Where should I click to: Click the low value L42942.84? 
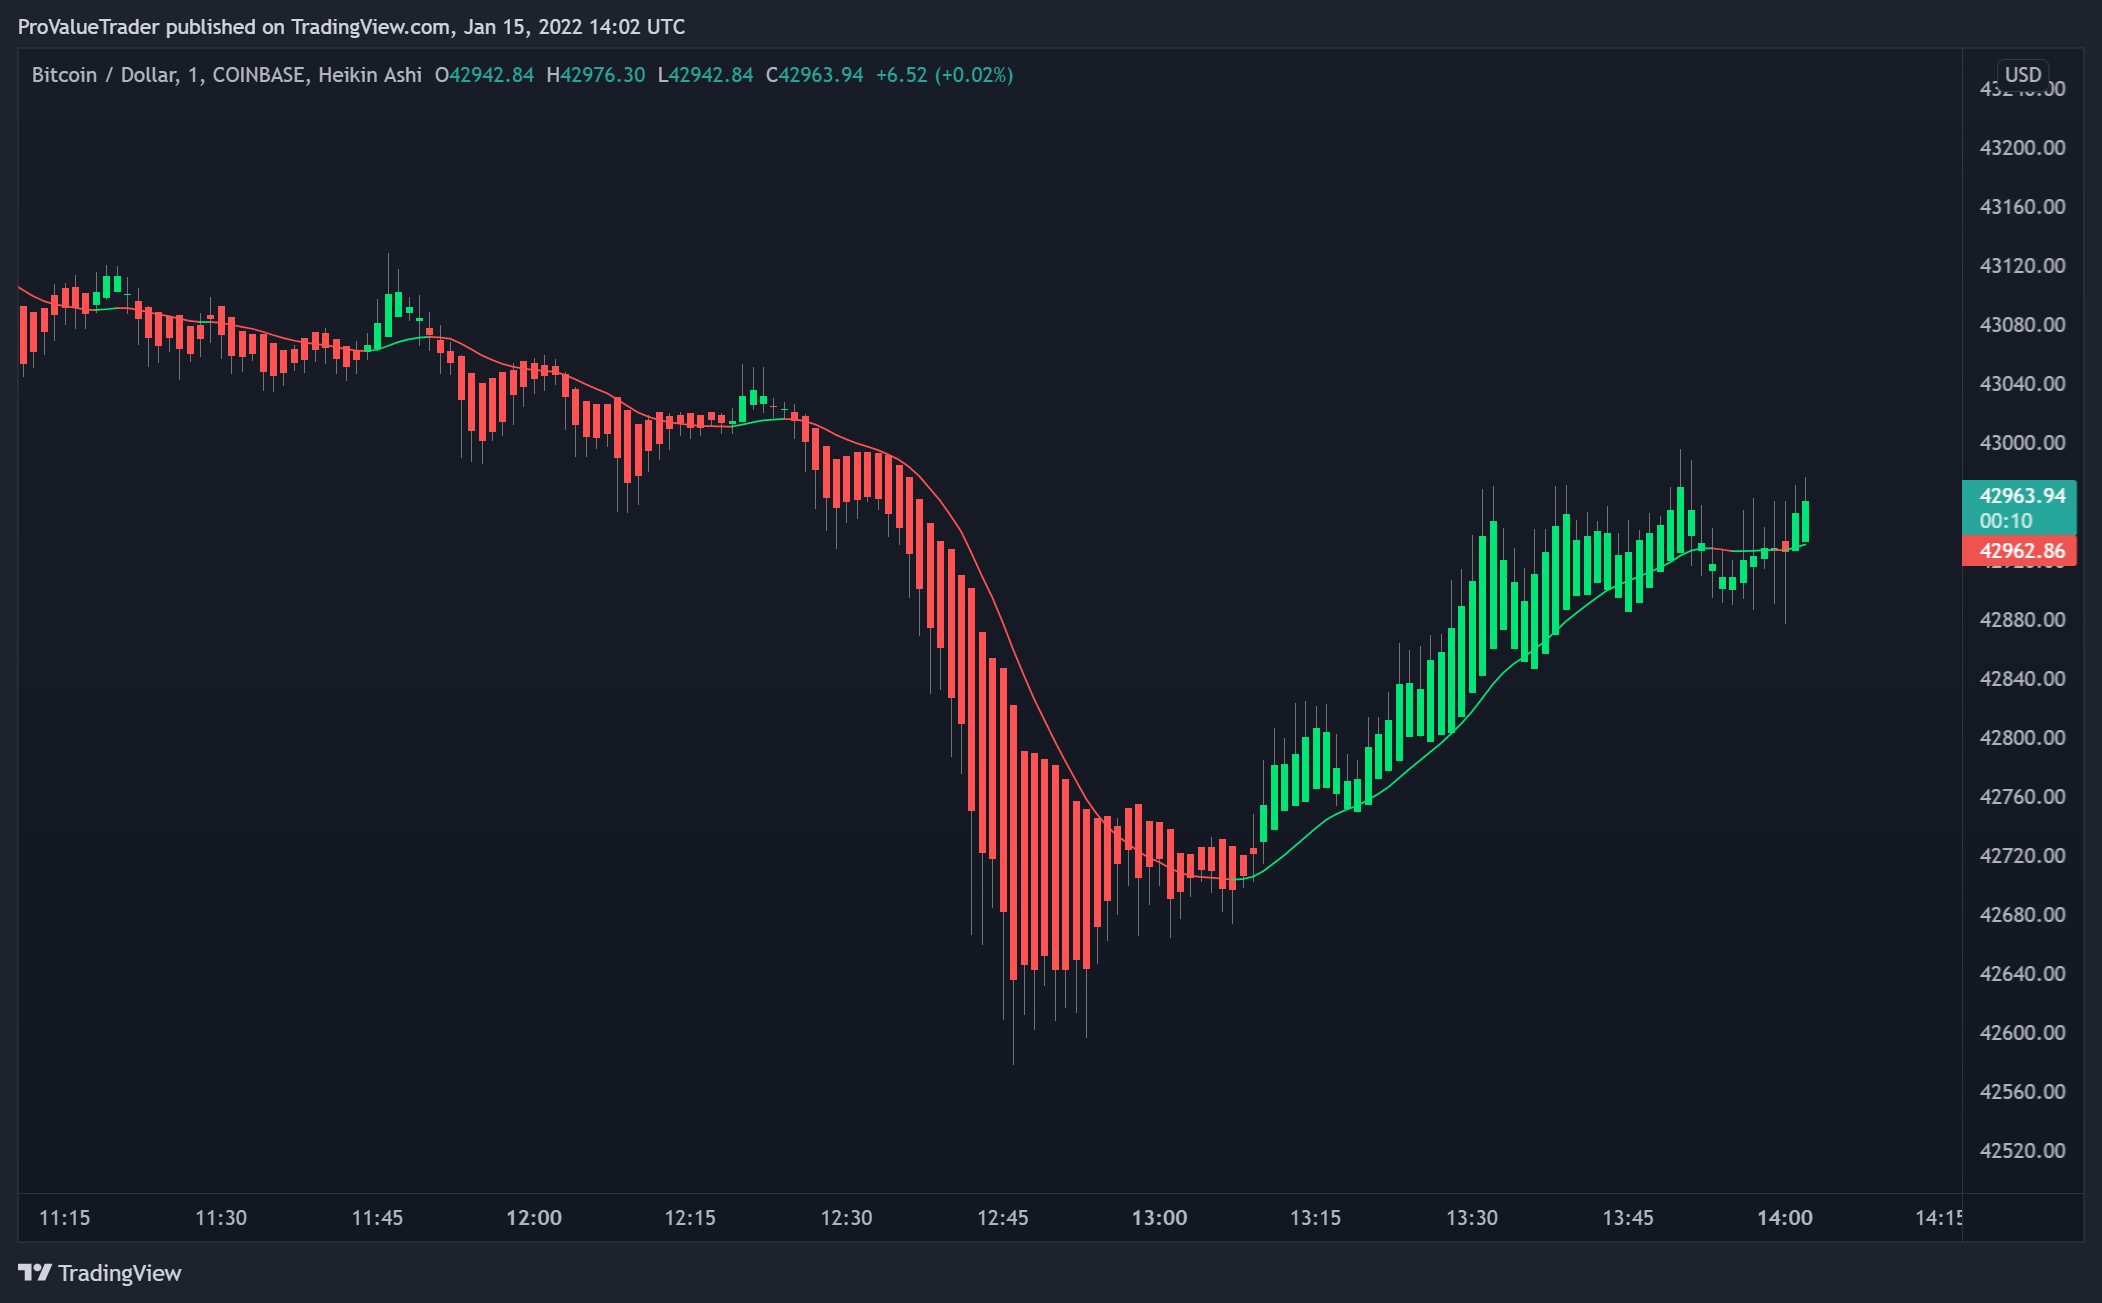click(x=705, y=75)
